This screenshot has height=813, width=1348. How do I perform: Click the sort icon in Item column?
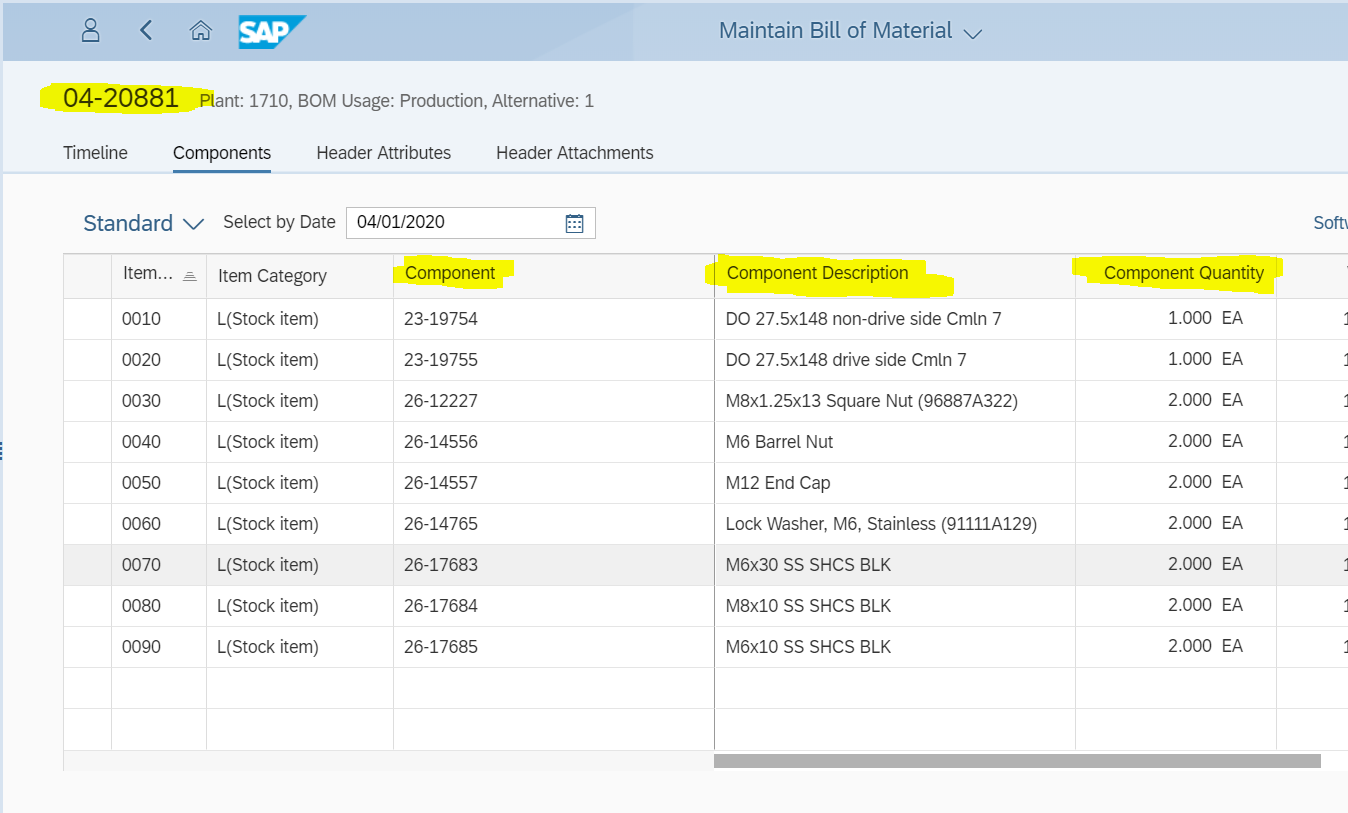[190, 276]
